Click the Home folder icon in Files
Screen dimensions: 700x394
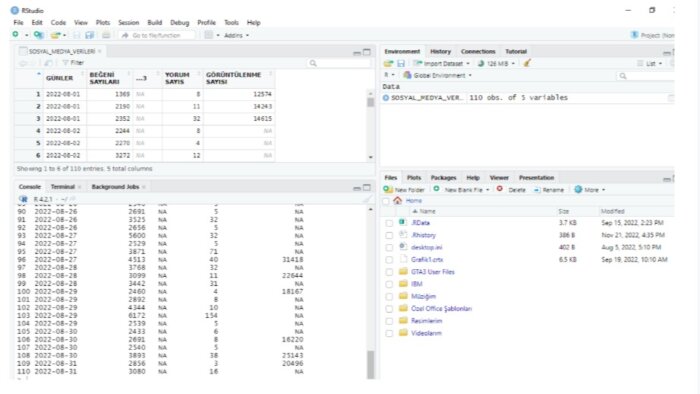click(x=397, y=201)
